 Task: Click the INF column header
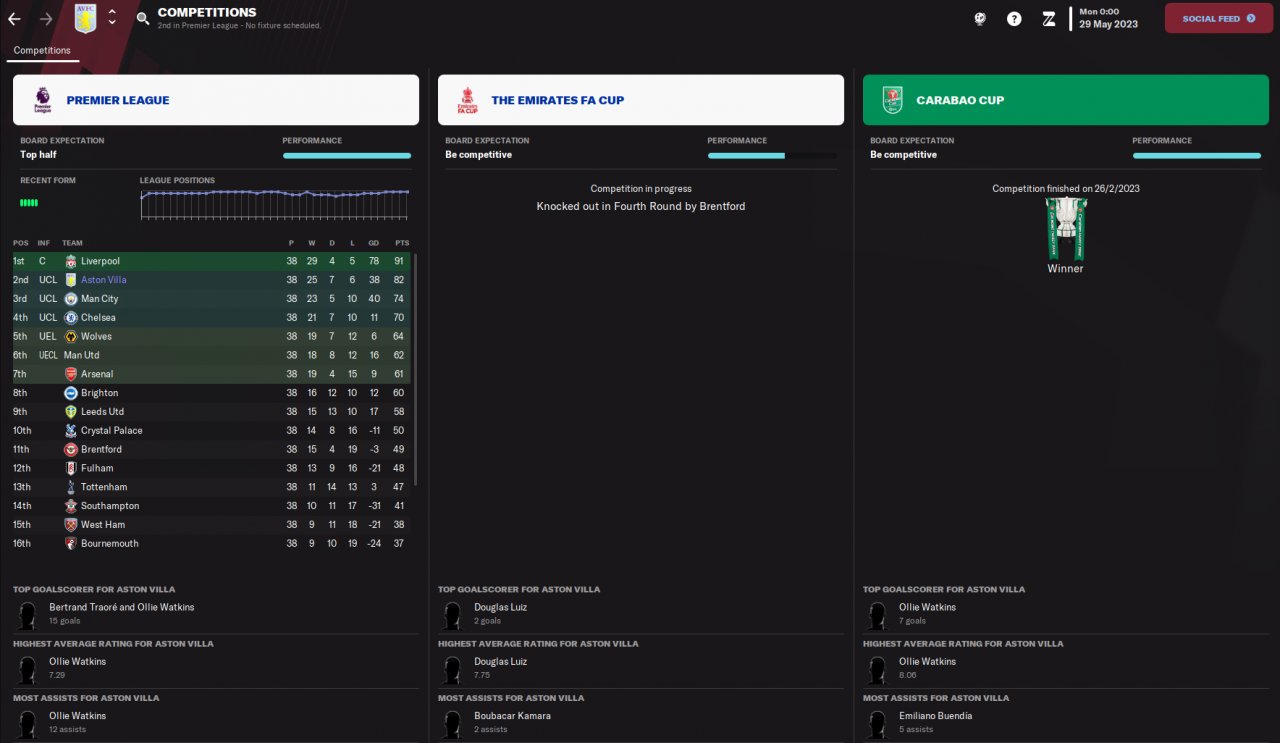click(44, 243)
